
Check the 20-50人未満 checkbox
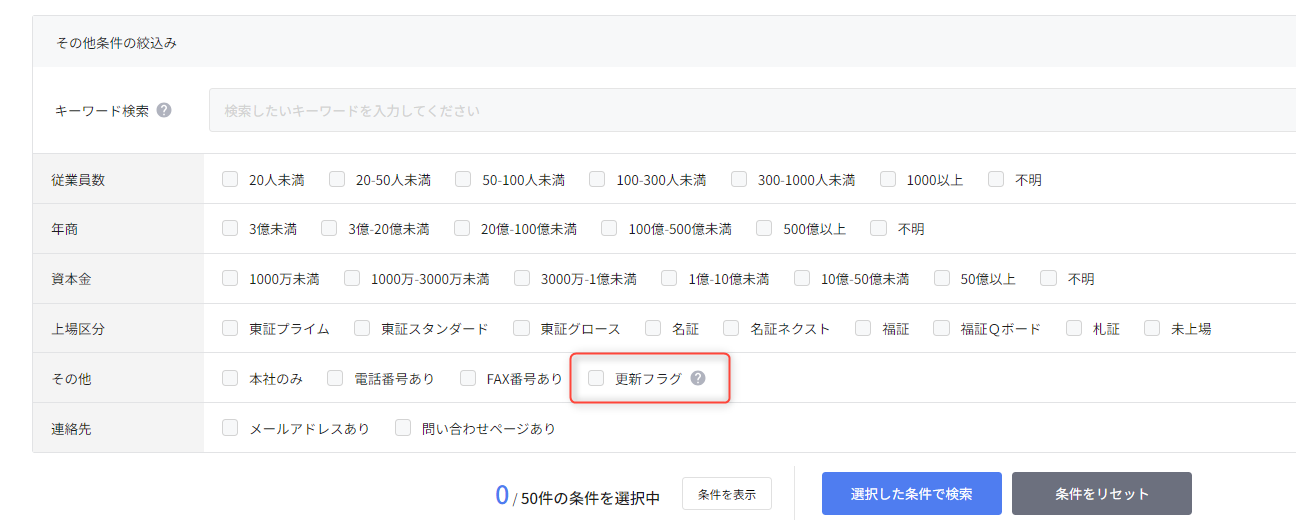click(x=337, y=179)
